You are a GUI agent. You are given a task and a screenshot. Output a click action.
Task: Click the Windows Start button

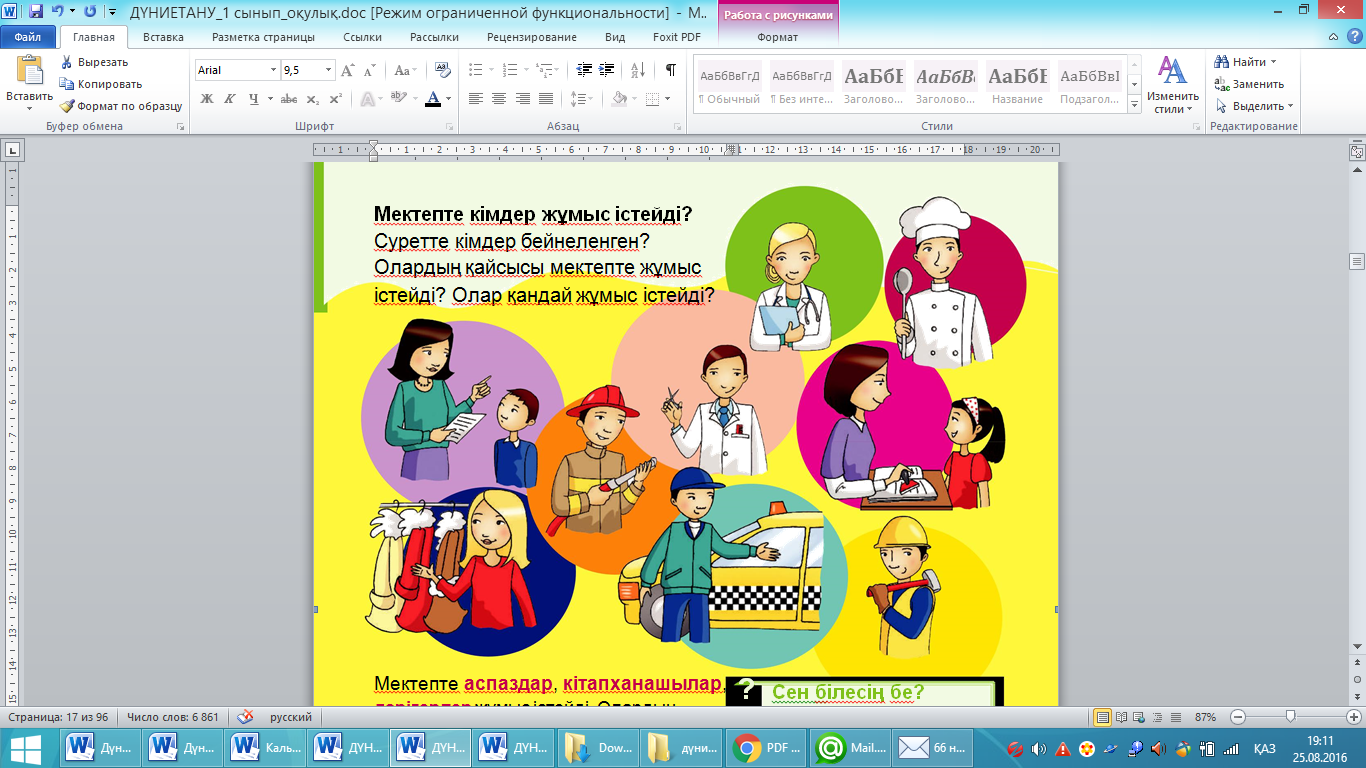coord(28,748)
